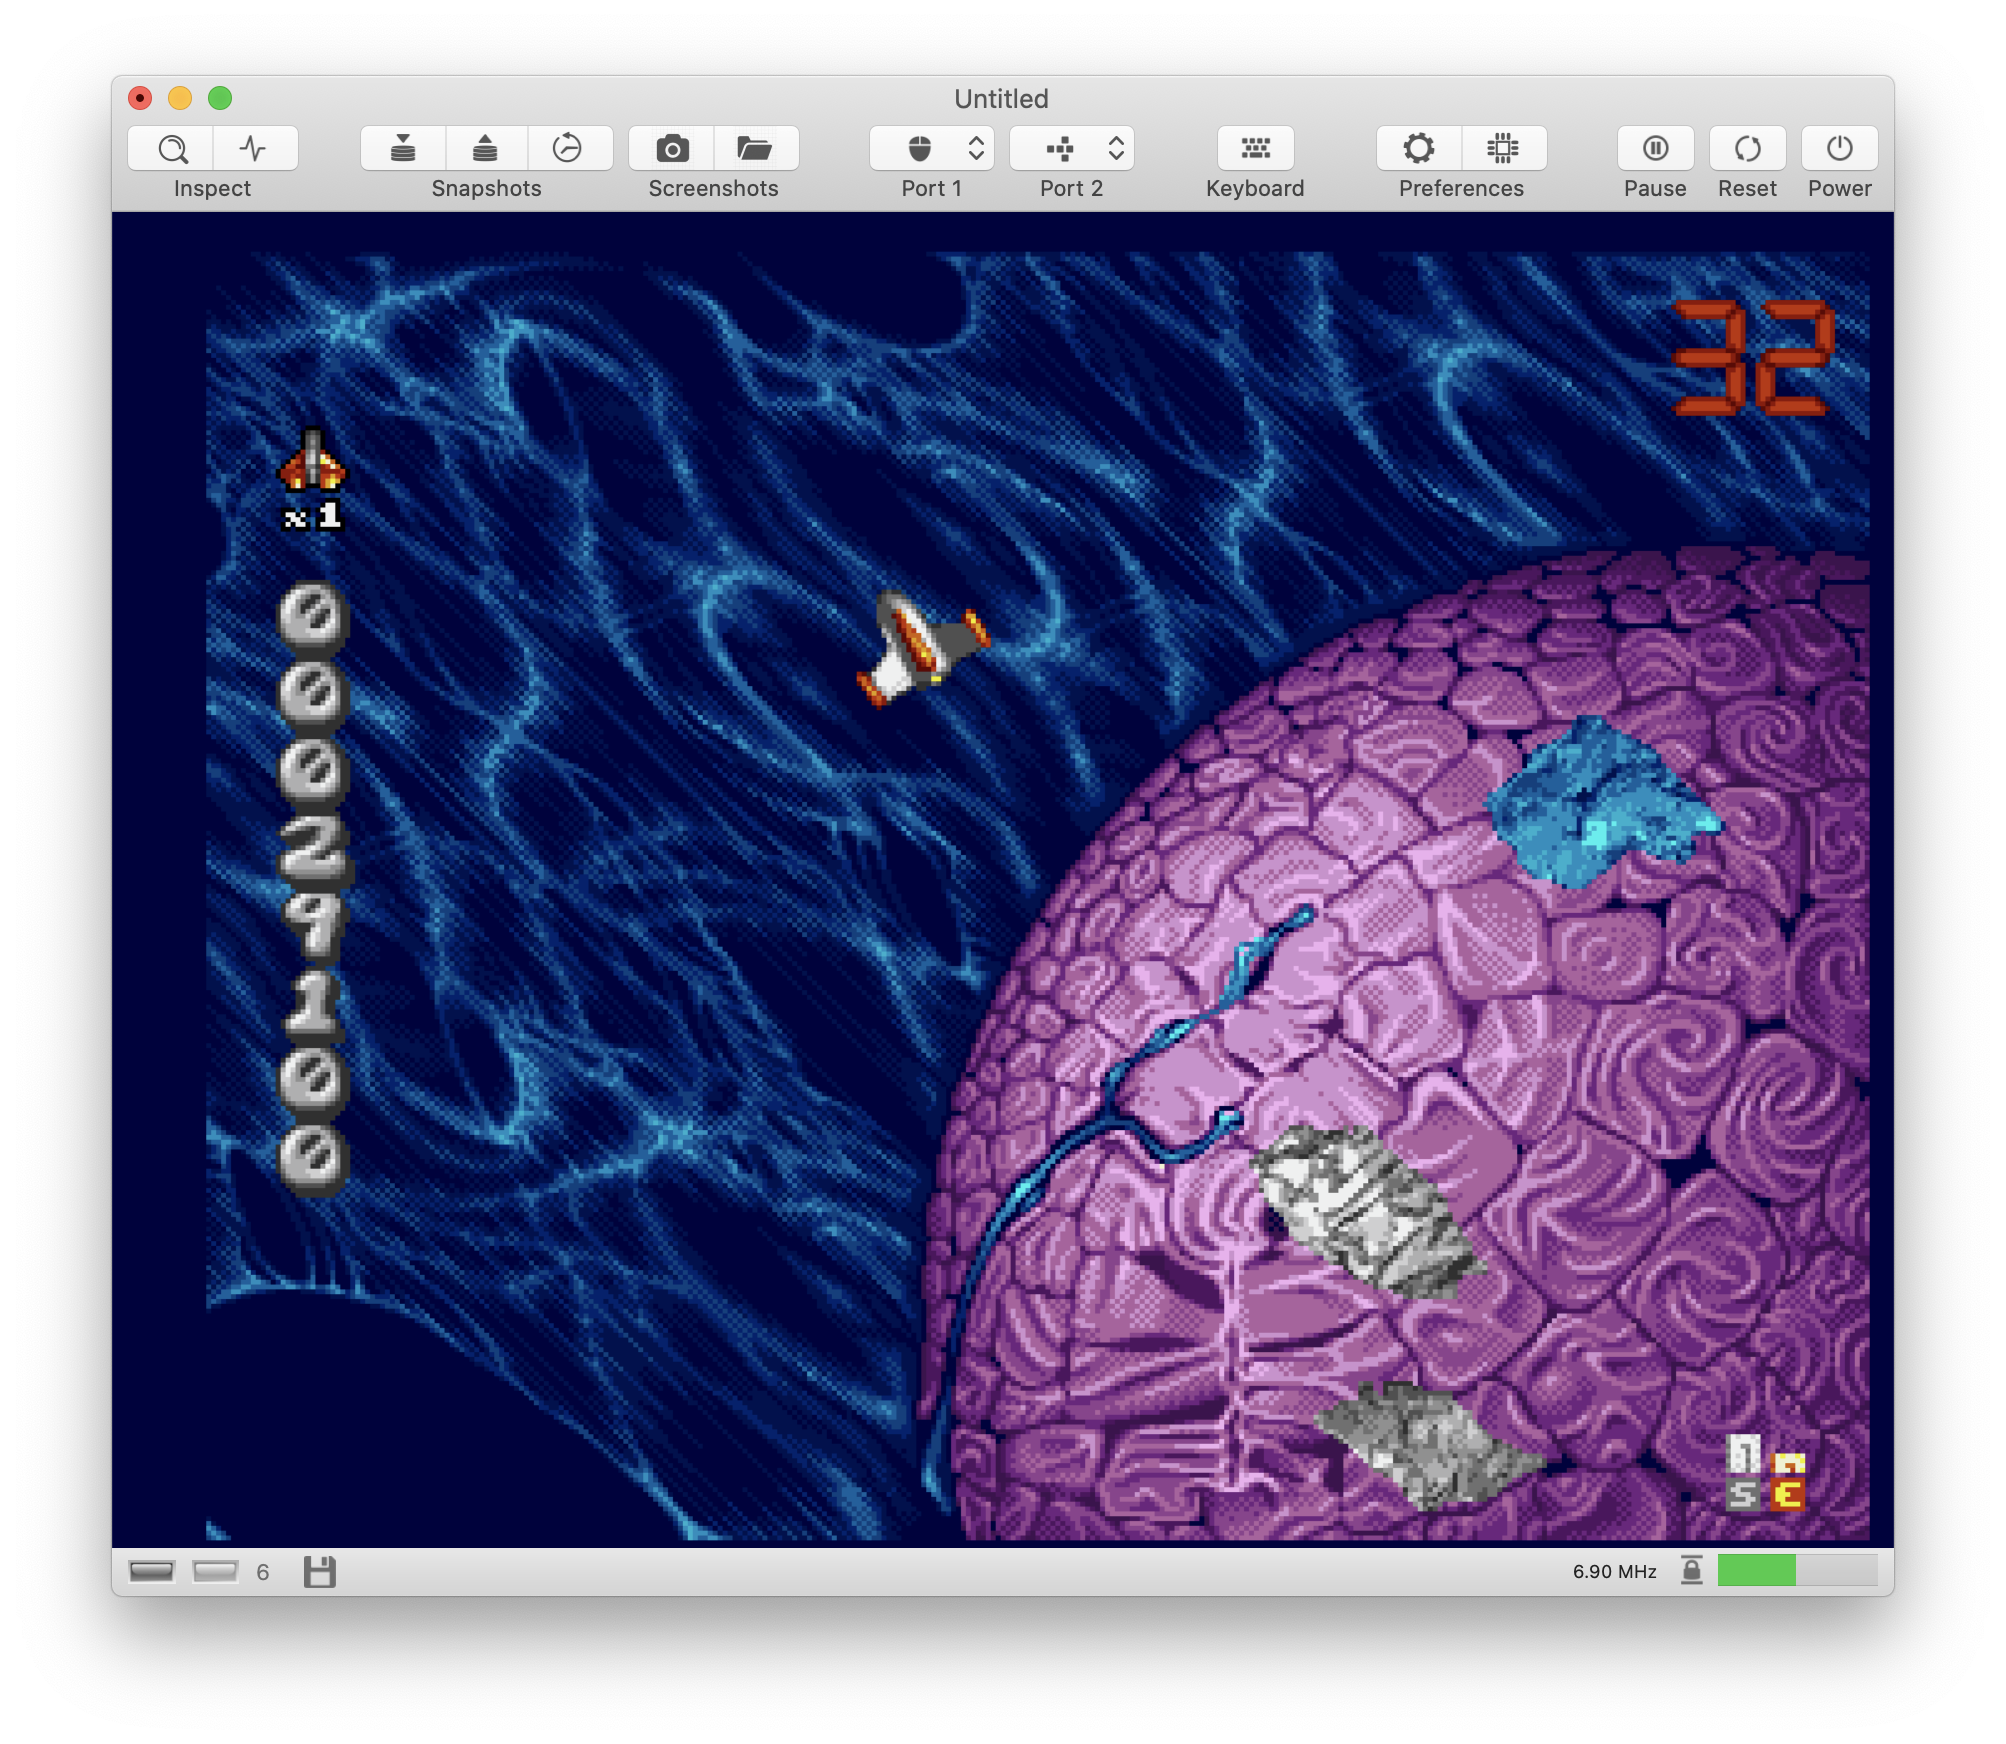Screen dimensions: 2006x1744
Task: Toggle the warp mode lock icon
Action: point(1692,1570)
